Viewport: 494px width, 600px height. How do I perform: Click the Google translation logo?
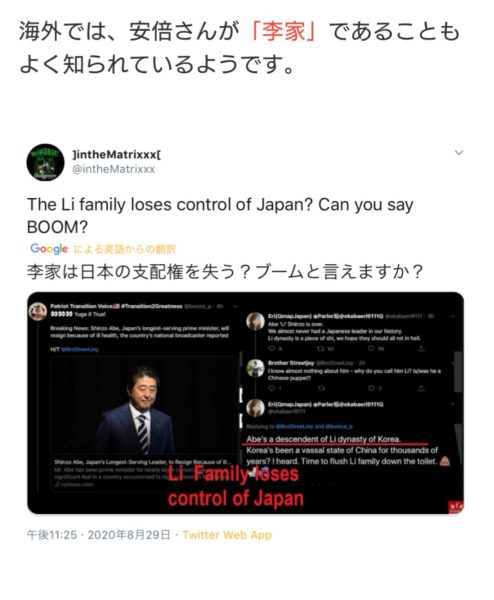point(49,249)
